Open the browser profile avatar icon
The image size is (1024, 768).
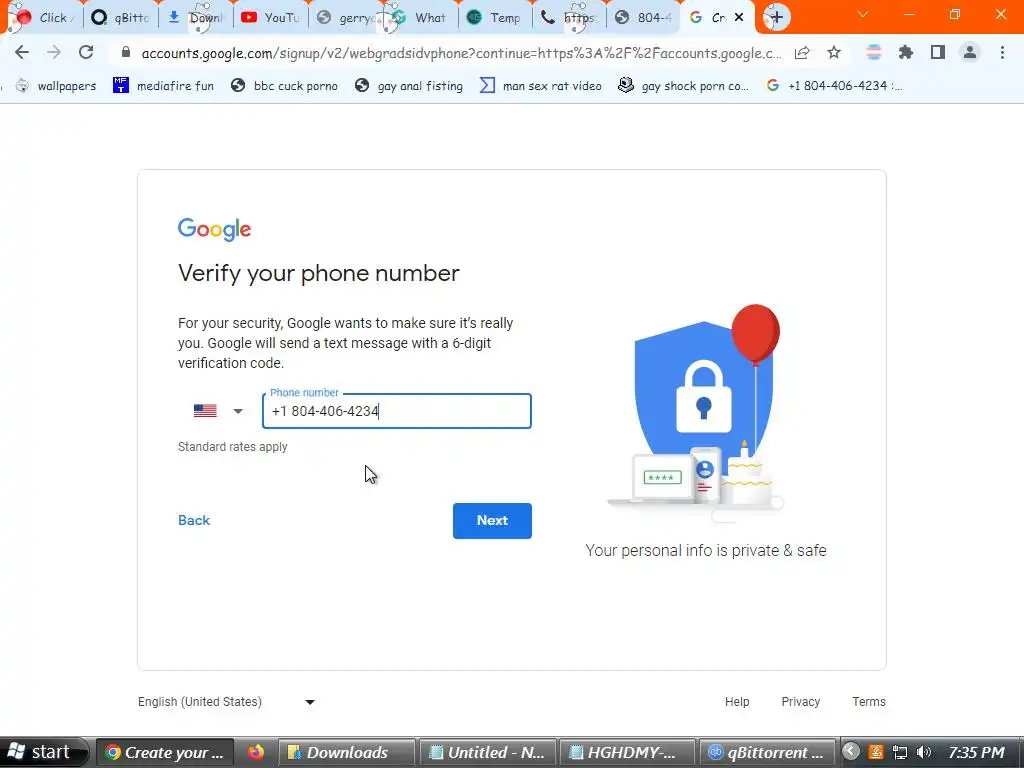[970, 53]
